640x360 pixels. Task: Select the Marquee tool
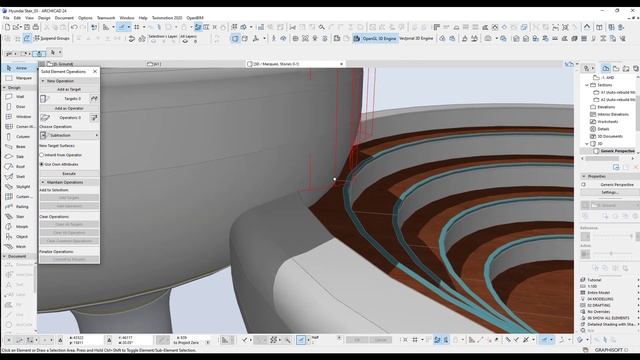tap(18, 78)
